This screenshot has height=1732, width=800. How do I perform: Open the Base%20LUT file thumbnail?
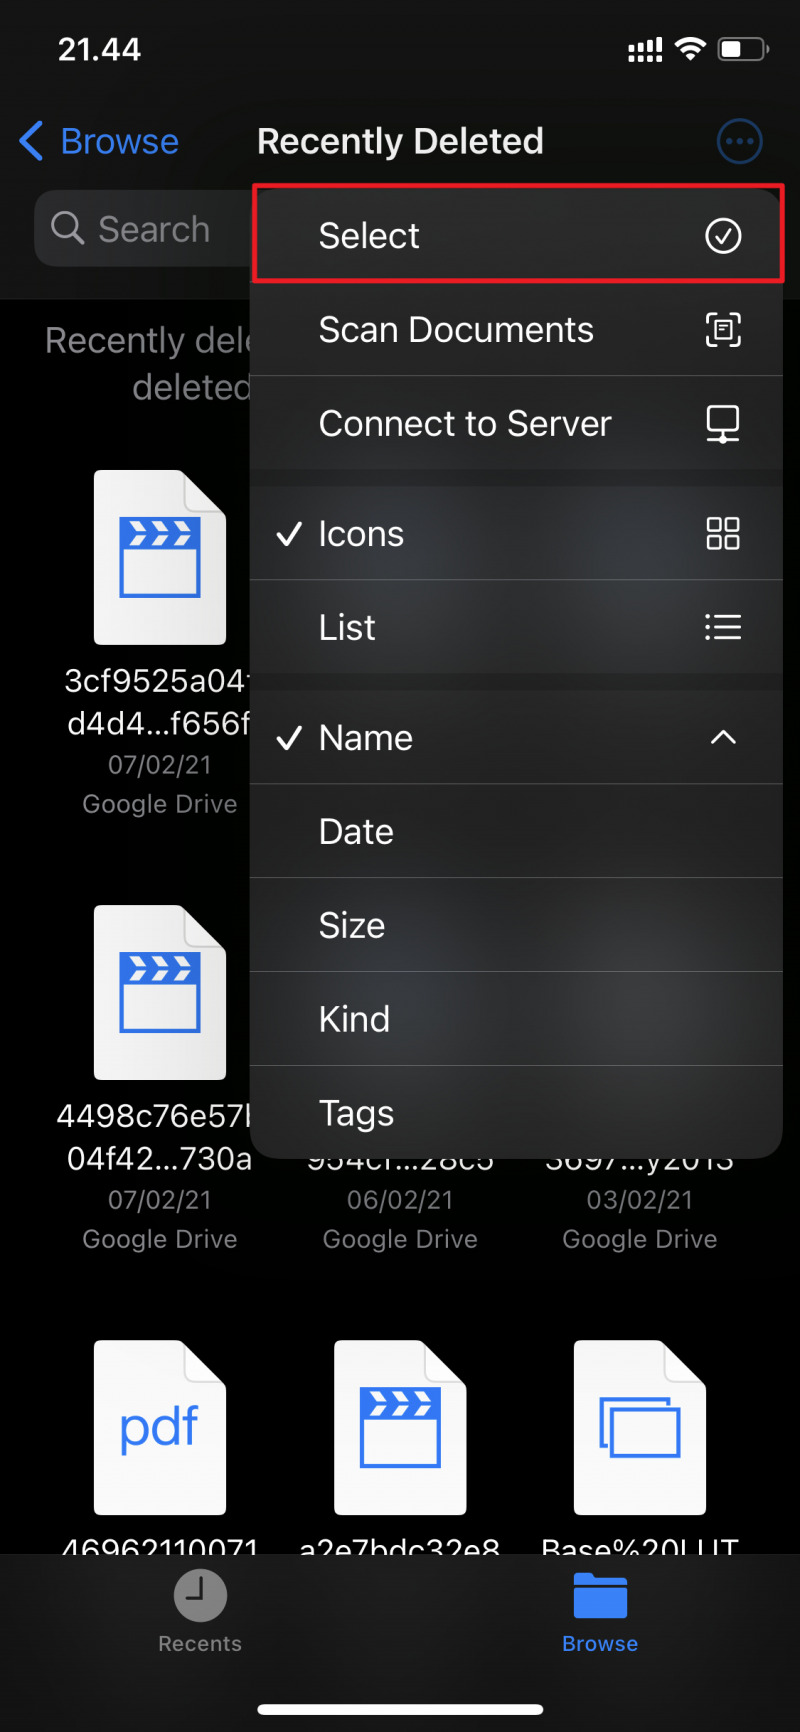pos(640,1427)
